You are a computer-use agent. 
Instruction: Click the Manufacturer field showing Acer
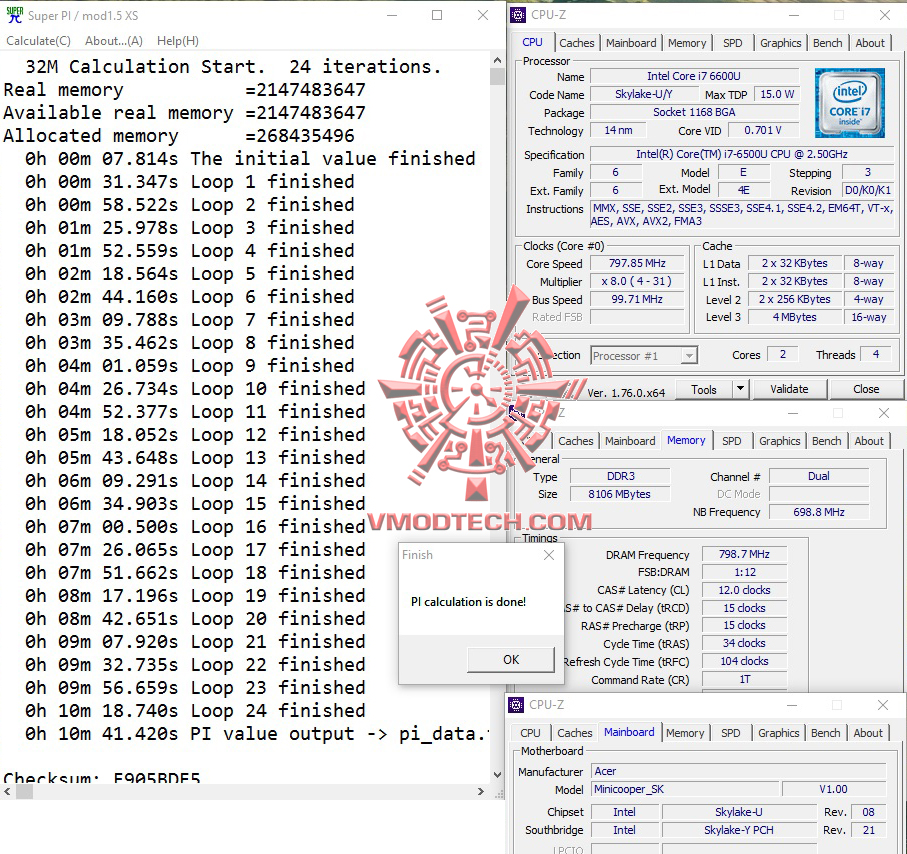(x=739, y=771)
